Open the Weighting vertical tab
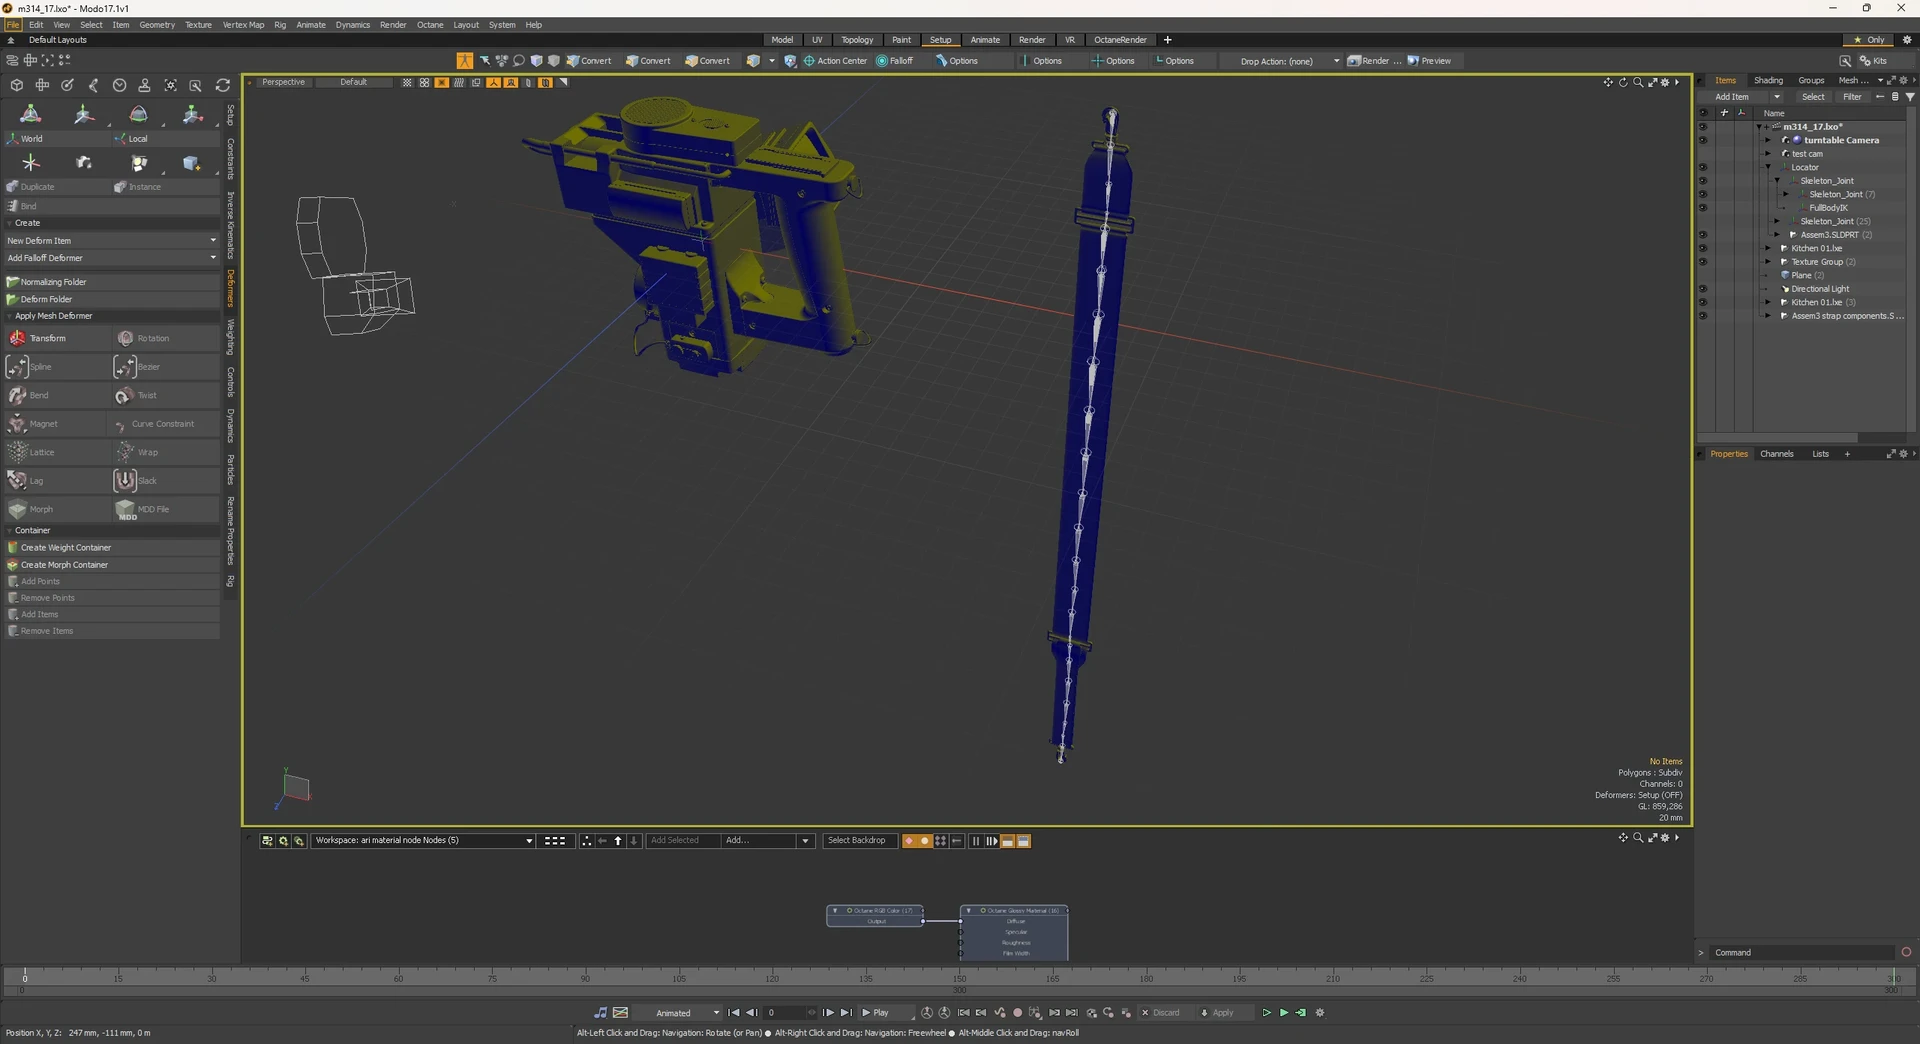 click(231, 337)
